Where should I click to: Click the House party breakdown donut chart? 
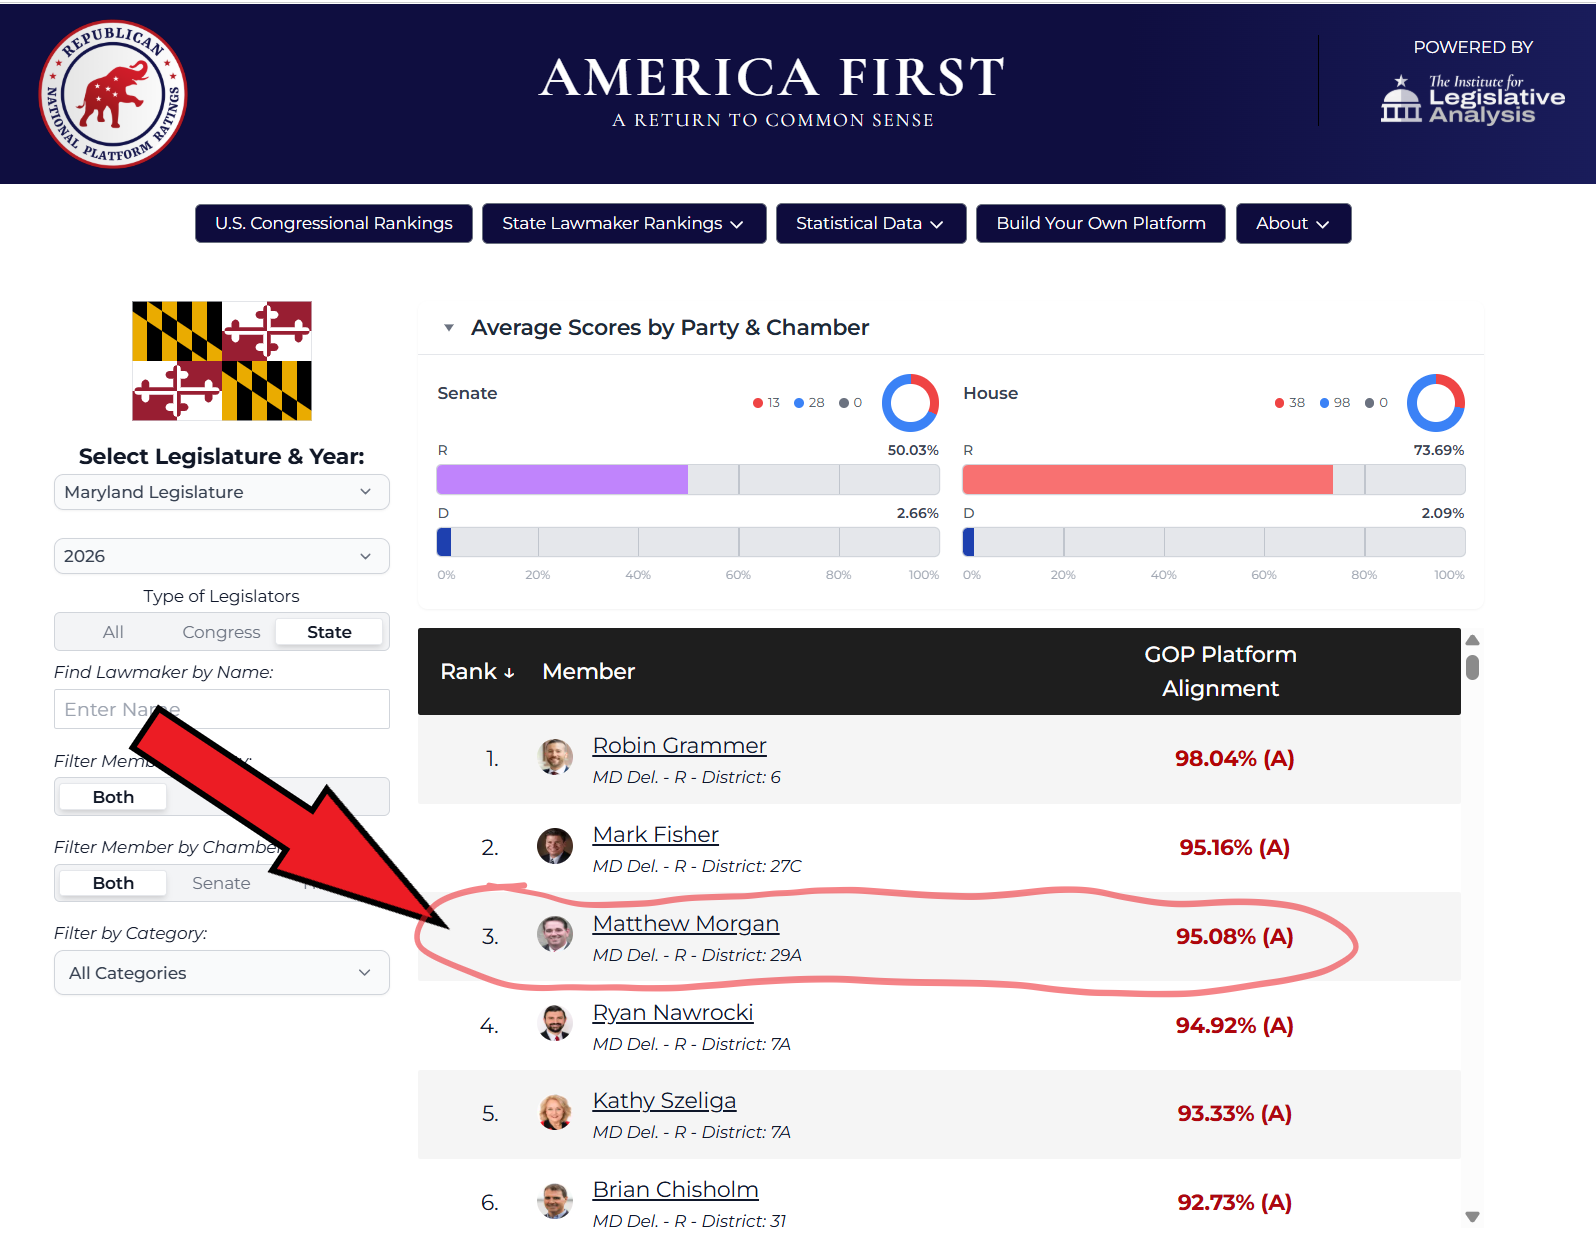1435,402
